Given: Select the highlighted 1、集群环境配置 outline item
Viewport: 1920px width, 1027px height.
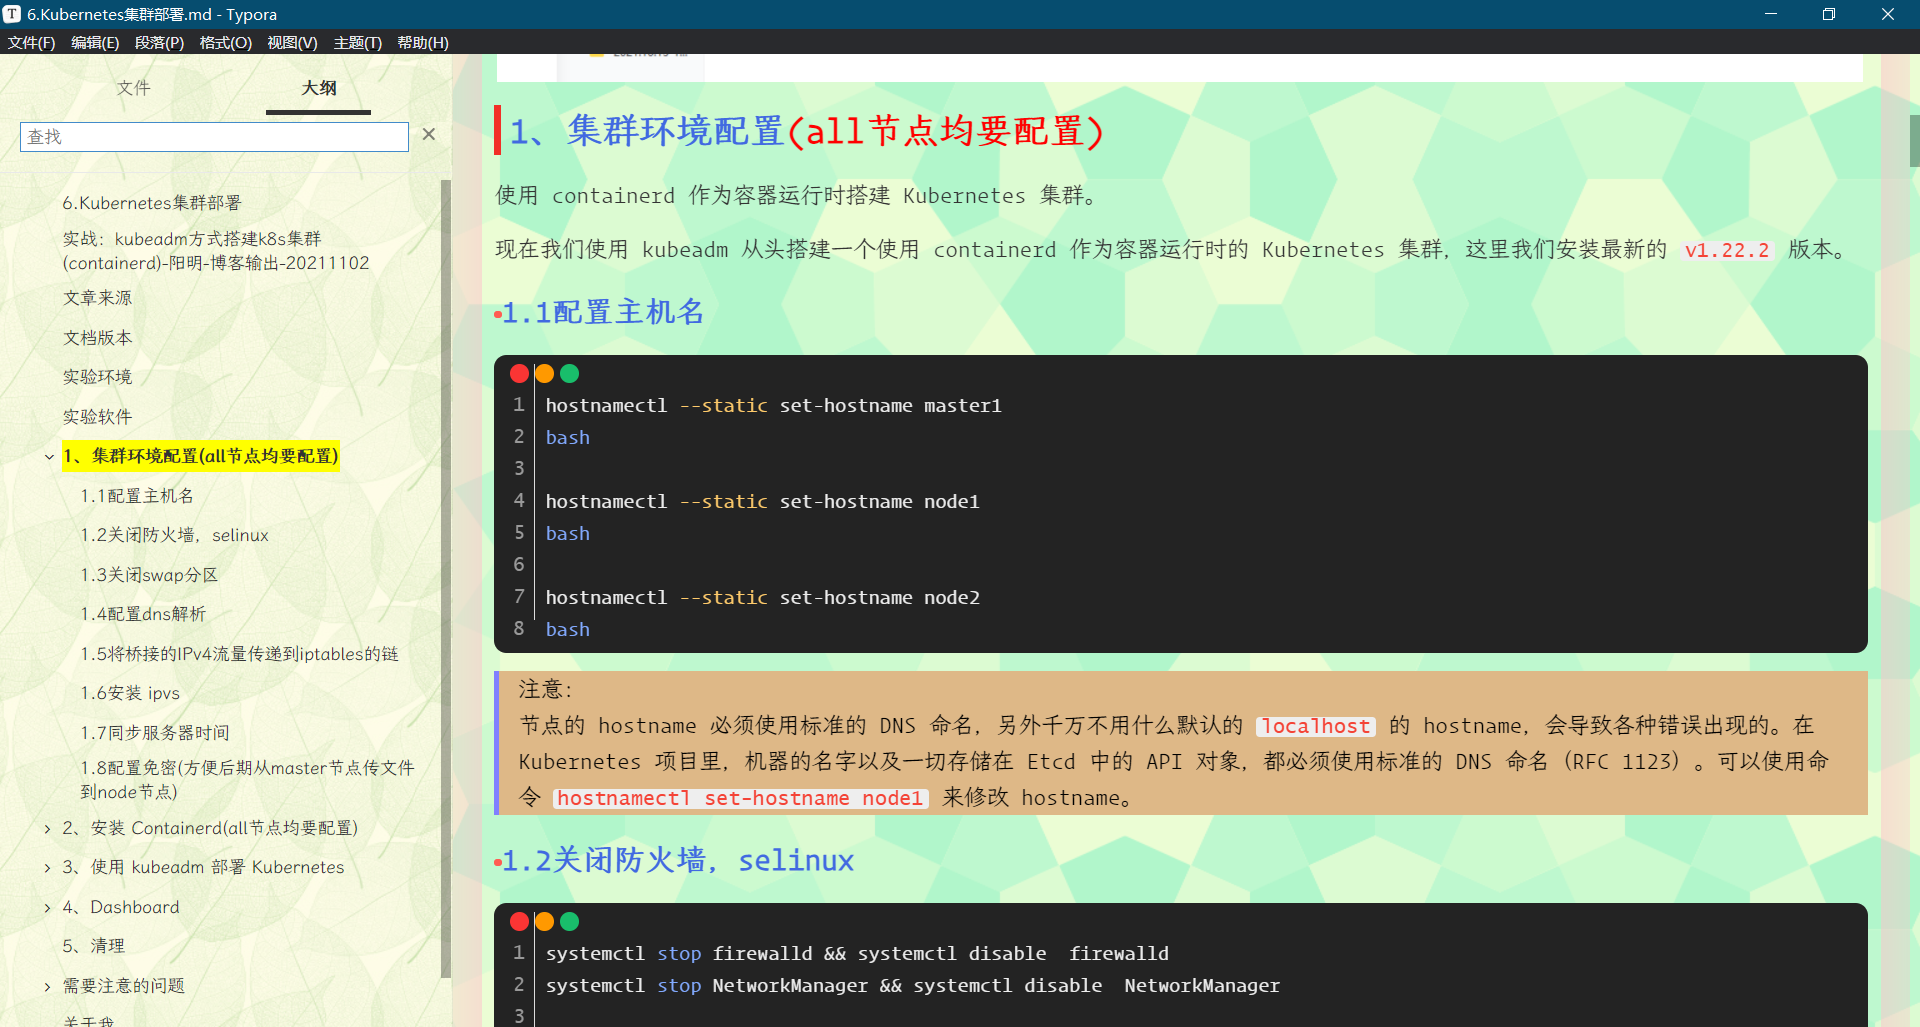Looking at the screenshot, I should tap(200, 456).
